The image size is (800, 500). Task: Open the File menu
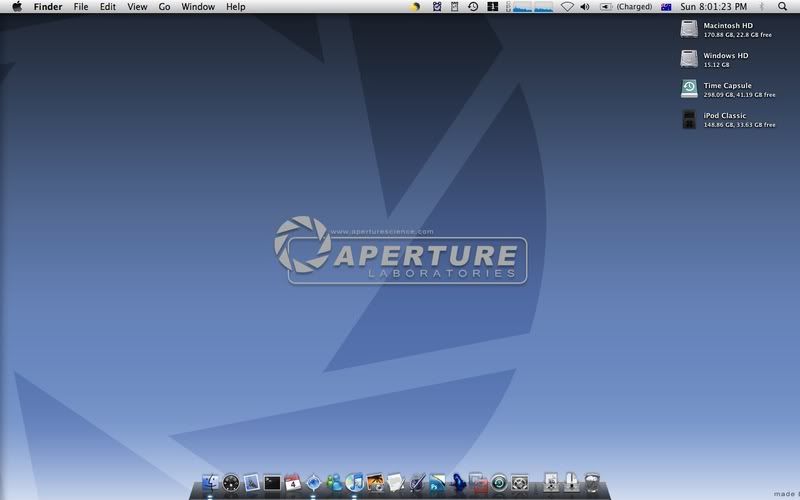pos(81,7)
